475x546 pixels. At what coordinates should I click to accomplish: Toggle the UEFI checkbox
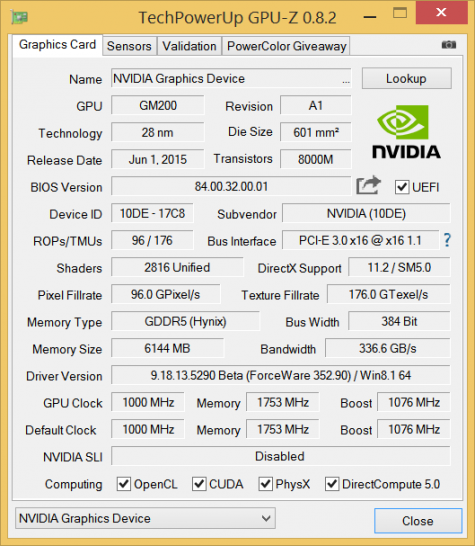tap(402, 187)
